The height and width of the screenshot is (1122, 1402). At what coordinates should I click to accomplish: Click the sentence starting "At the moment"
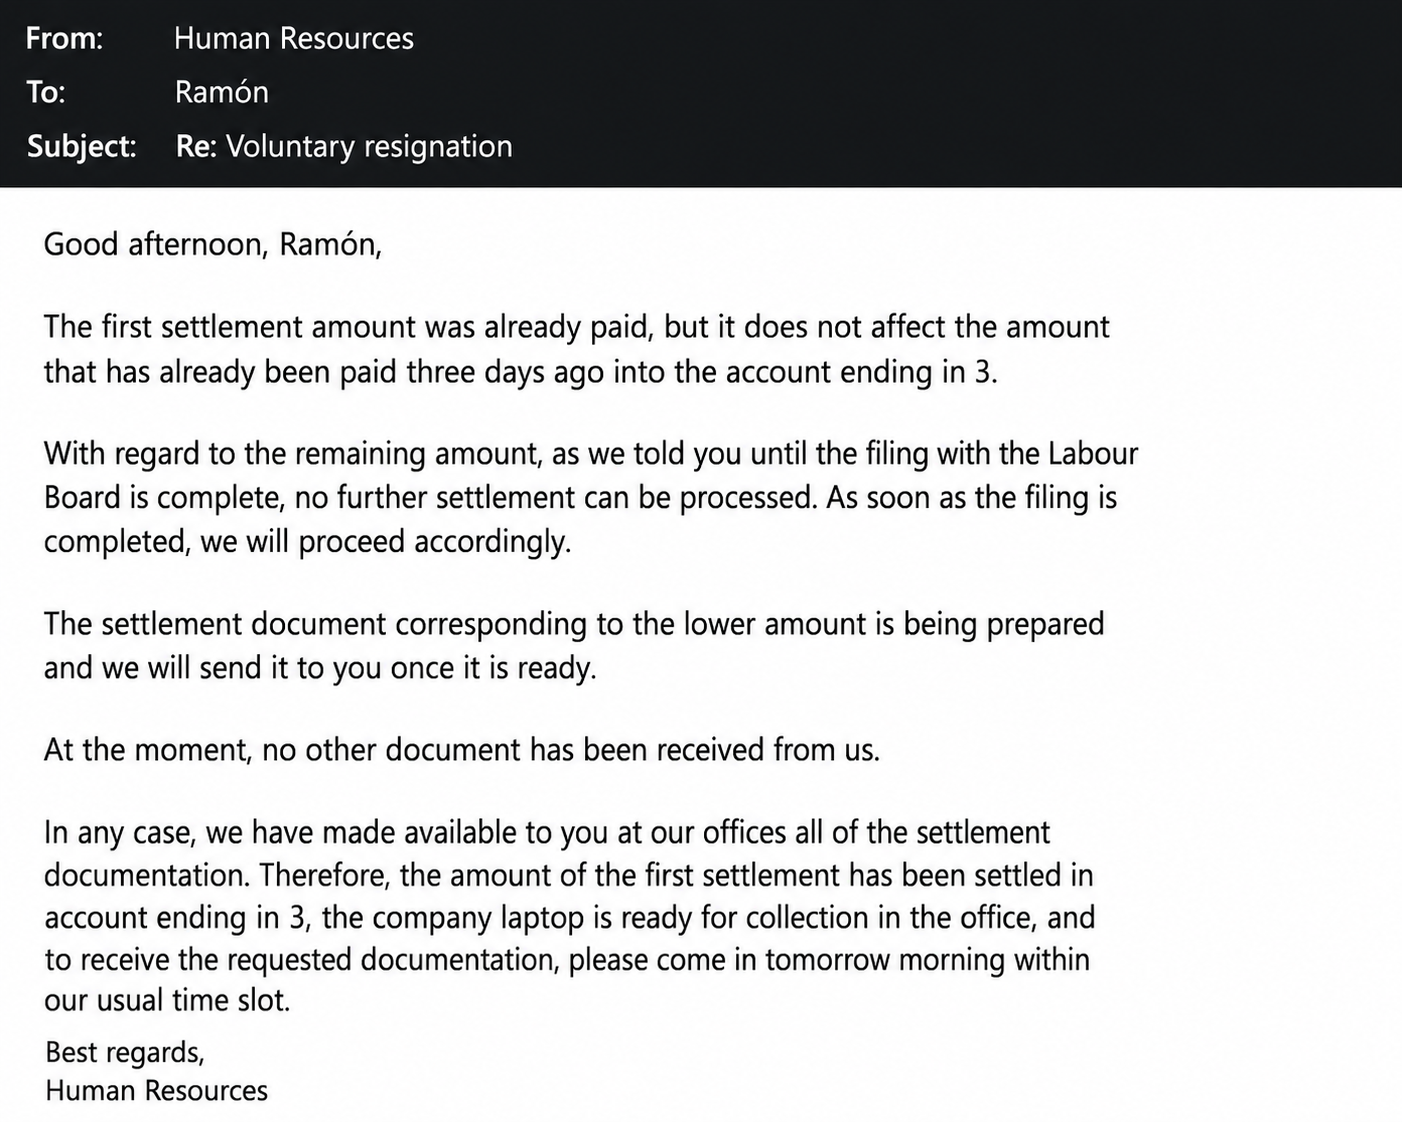[461, 750]
